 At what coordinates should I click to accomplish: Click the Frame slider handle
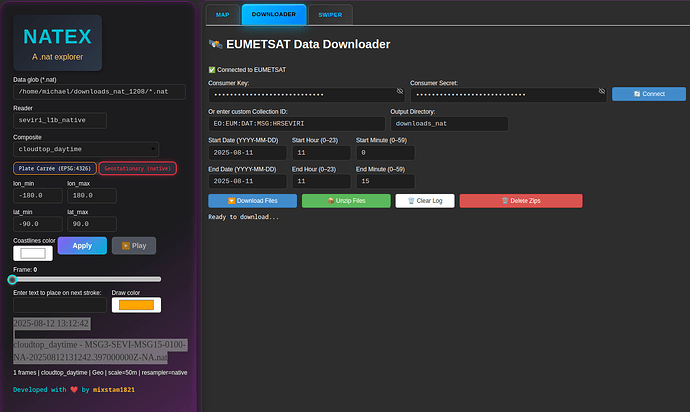pyautogui.click(x=13, y=280)
